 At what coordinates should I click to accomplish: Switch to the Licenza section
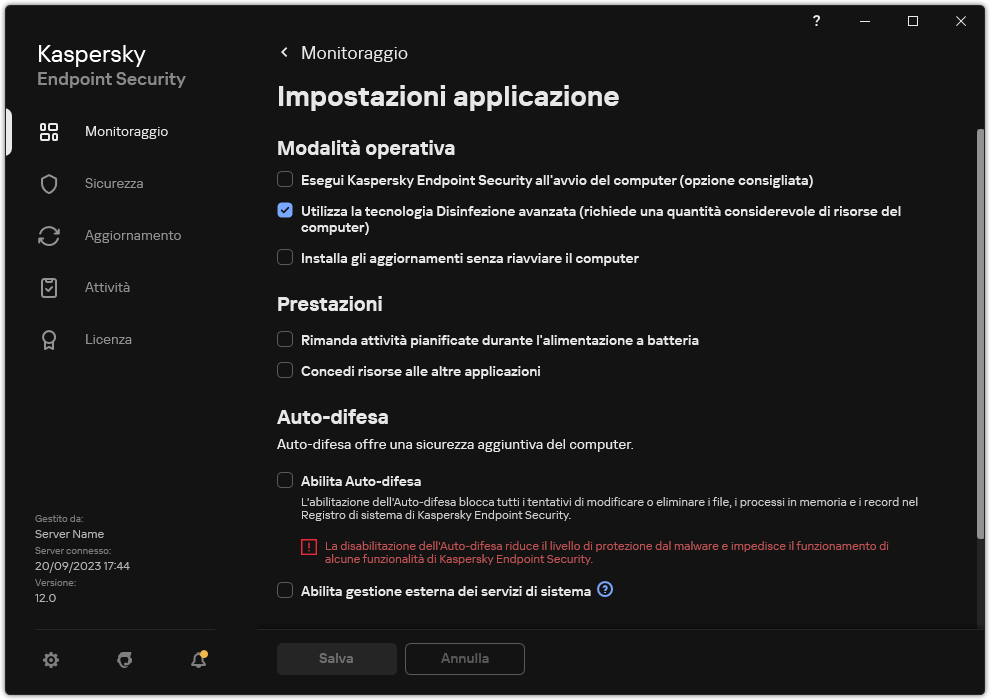tap(108, 339)
